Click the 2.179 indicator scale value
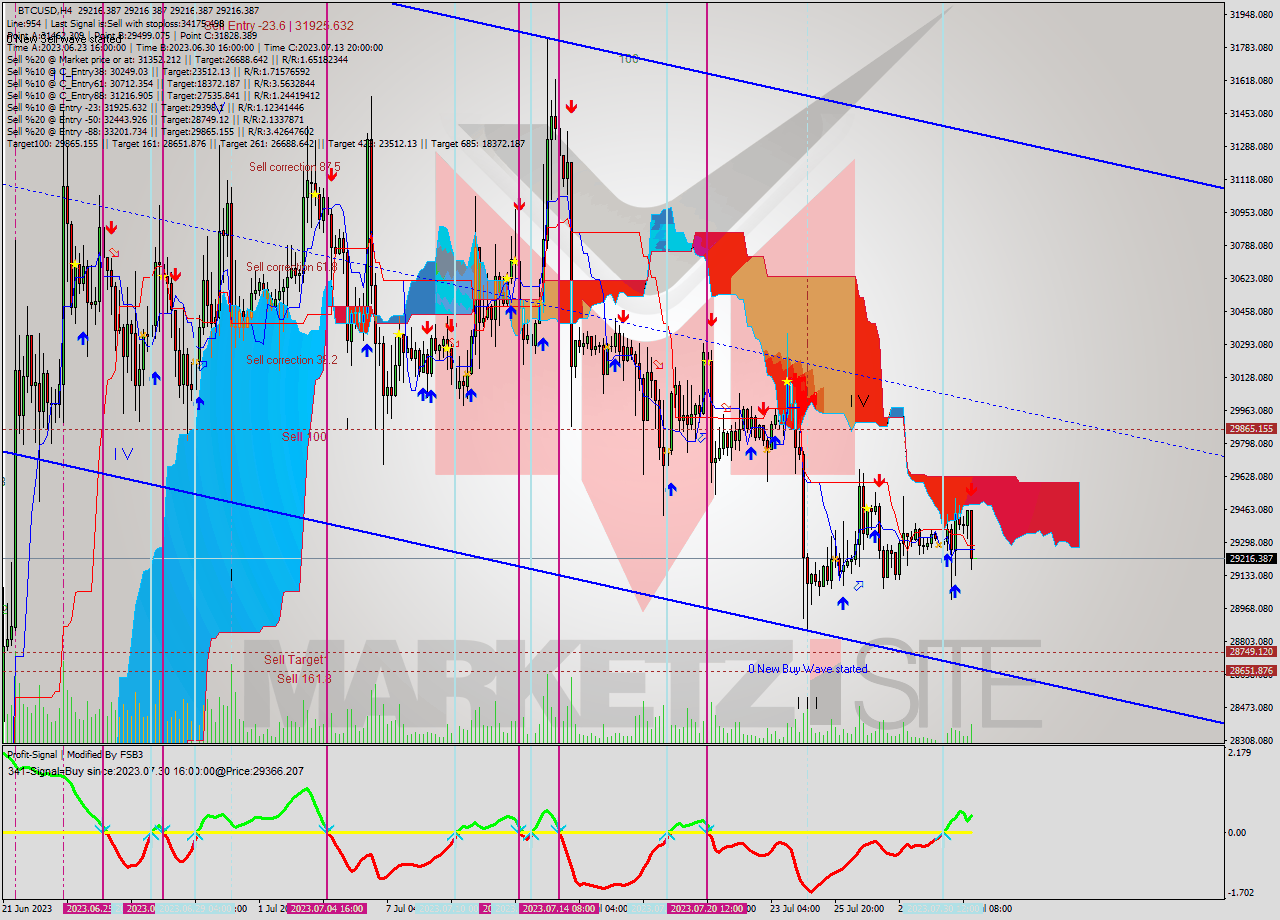 (x=1241, y=752)
